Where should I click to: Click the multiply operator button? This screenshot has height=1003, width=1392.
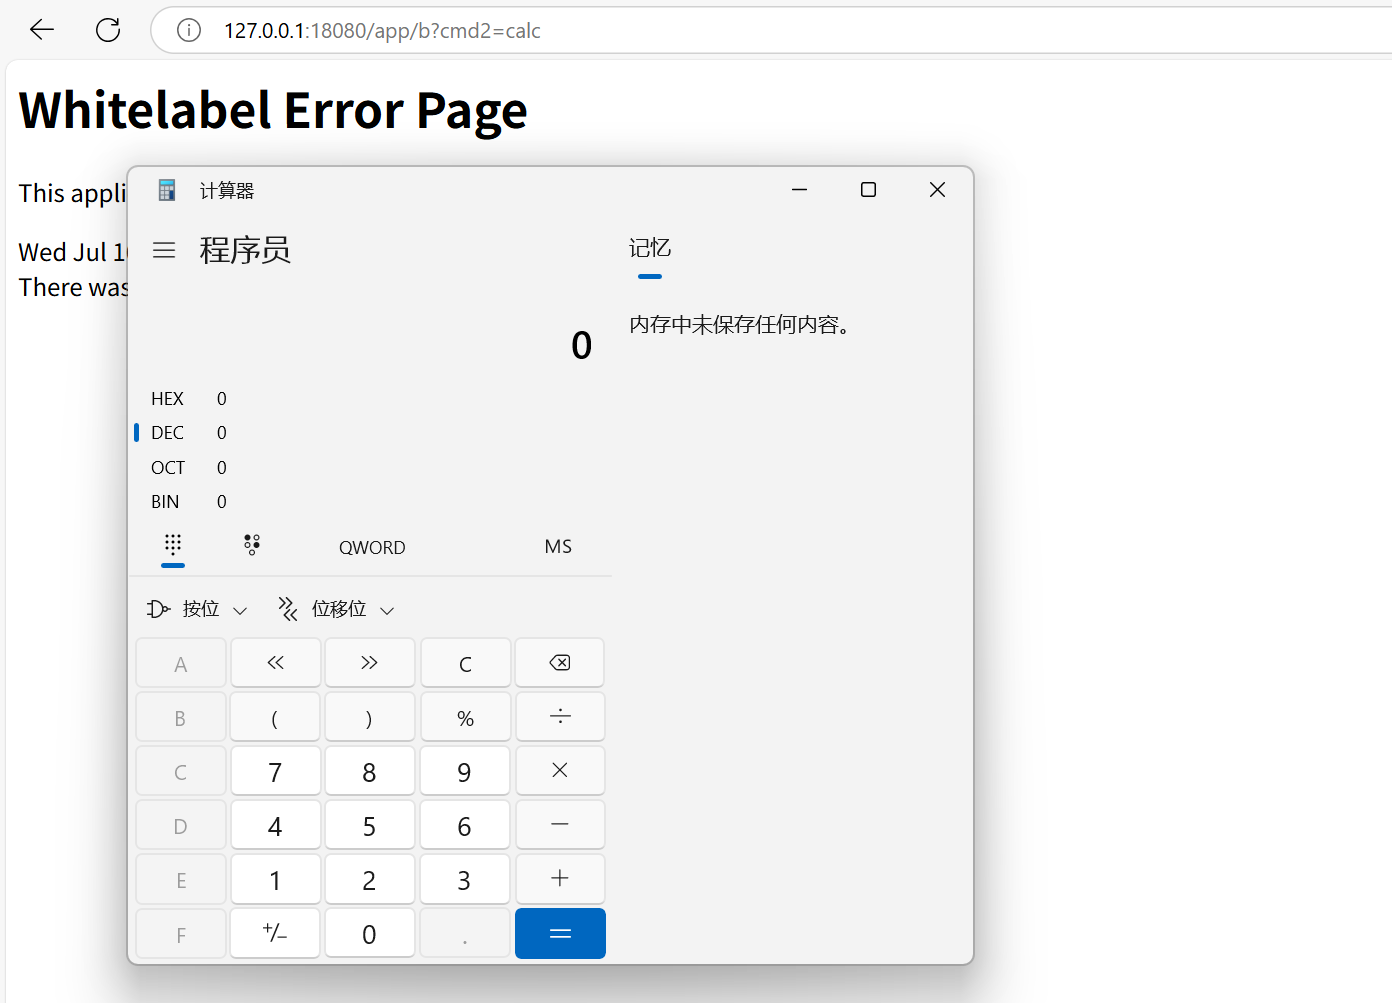pos(560,771)
